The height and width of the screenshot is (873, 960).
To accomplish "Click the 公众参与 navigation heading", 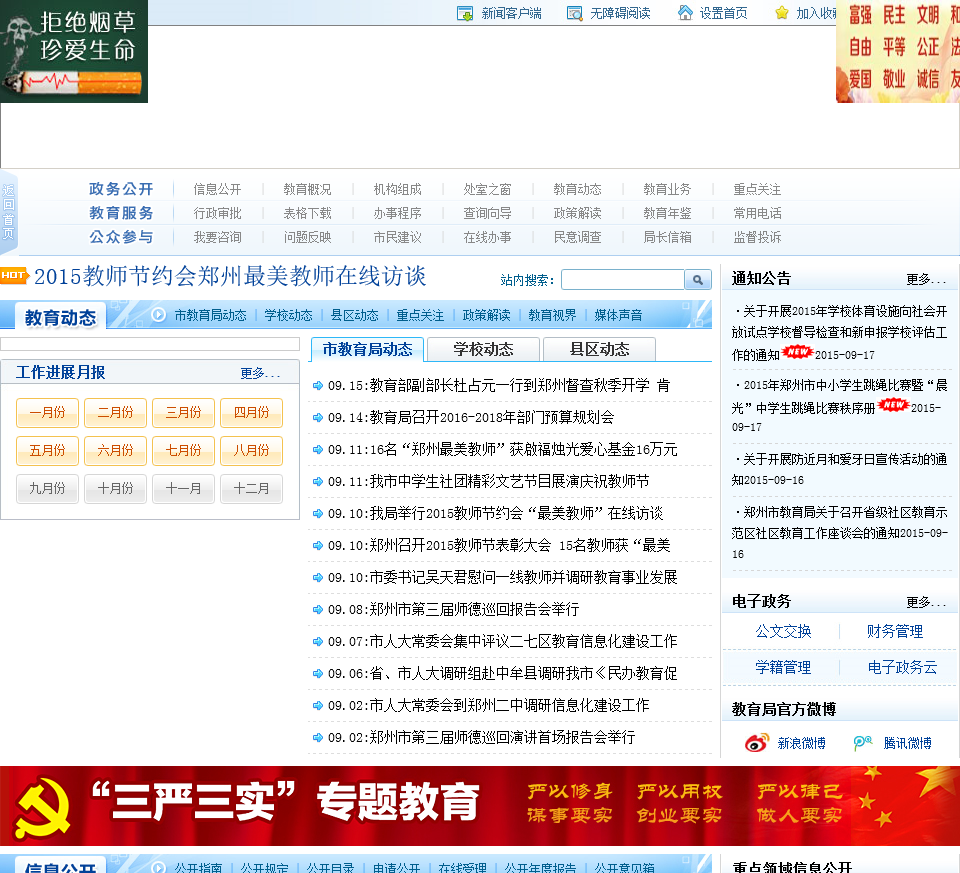I will click(121, 237).
